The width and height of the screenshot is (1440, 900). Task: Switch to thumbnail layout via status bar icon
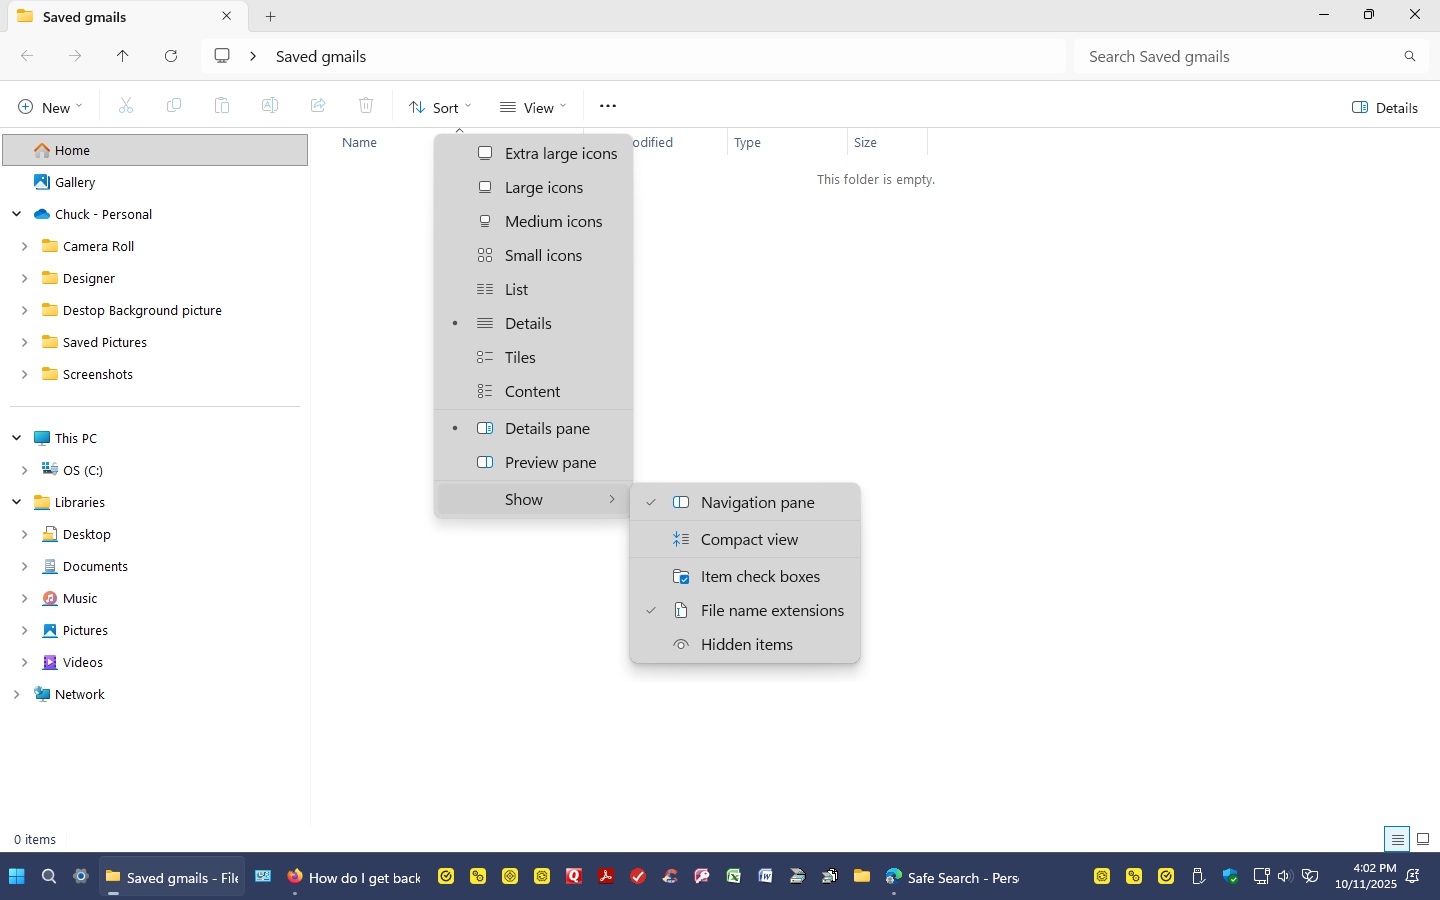point(1423,839)
